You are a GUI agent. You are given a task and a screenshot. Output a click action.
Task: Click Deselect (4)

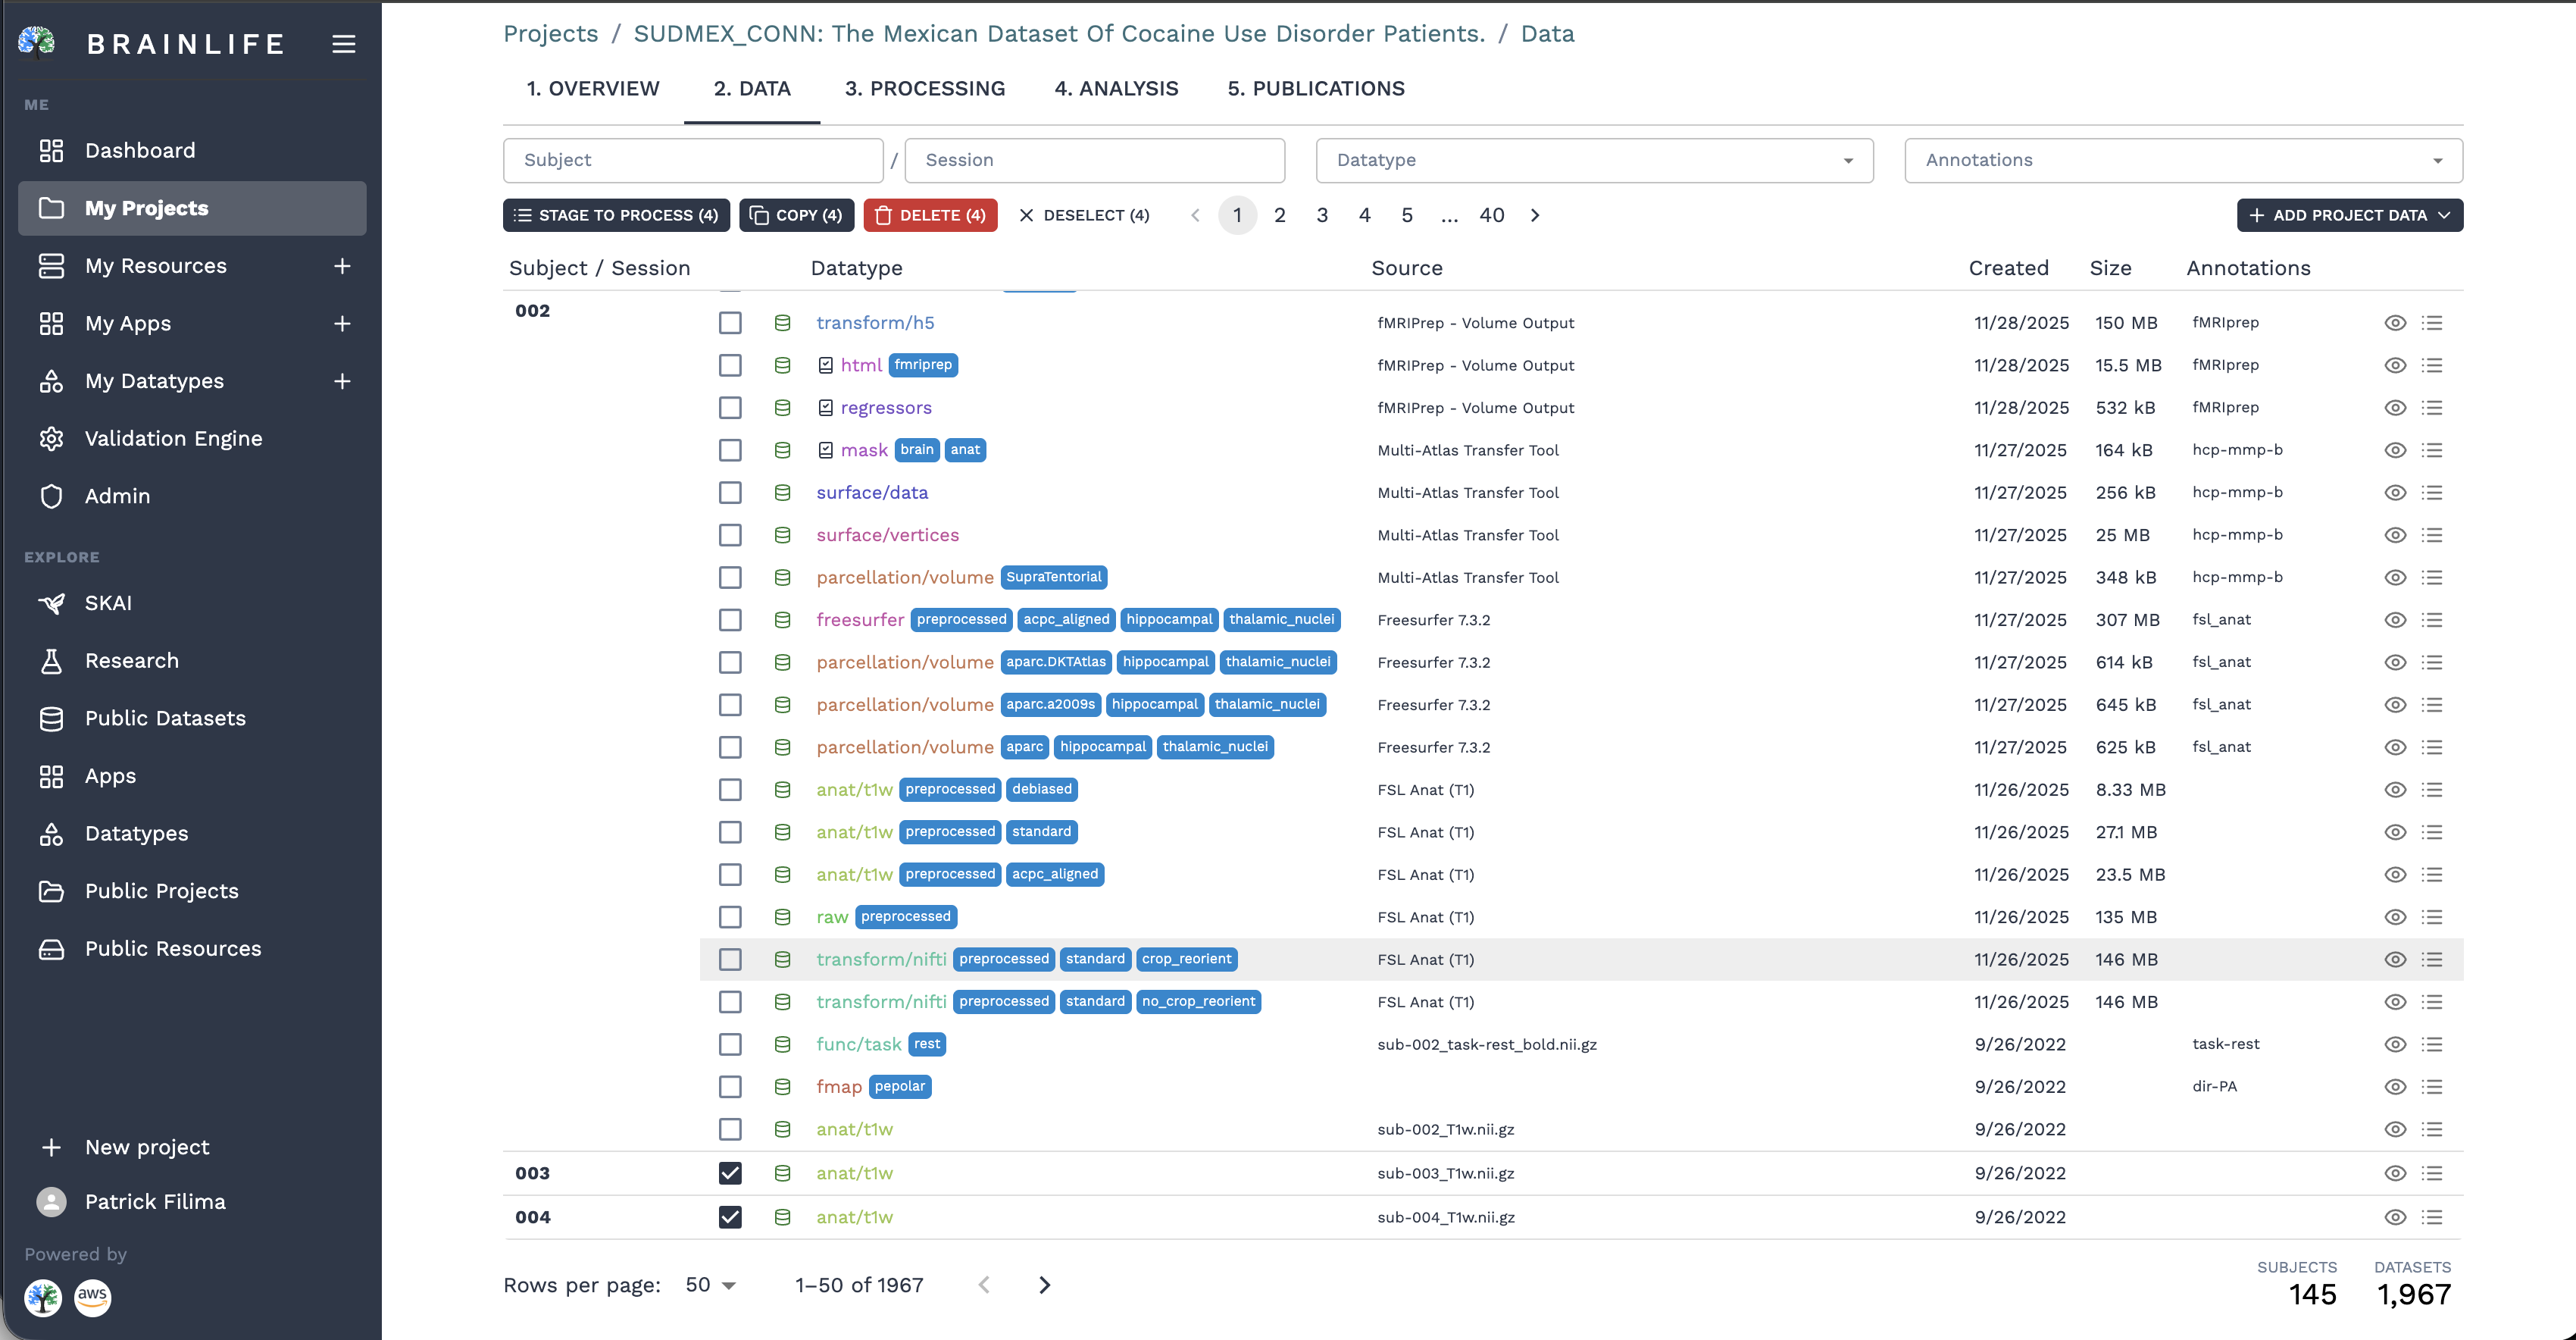(1084, 215)
